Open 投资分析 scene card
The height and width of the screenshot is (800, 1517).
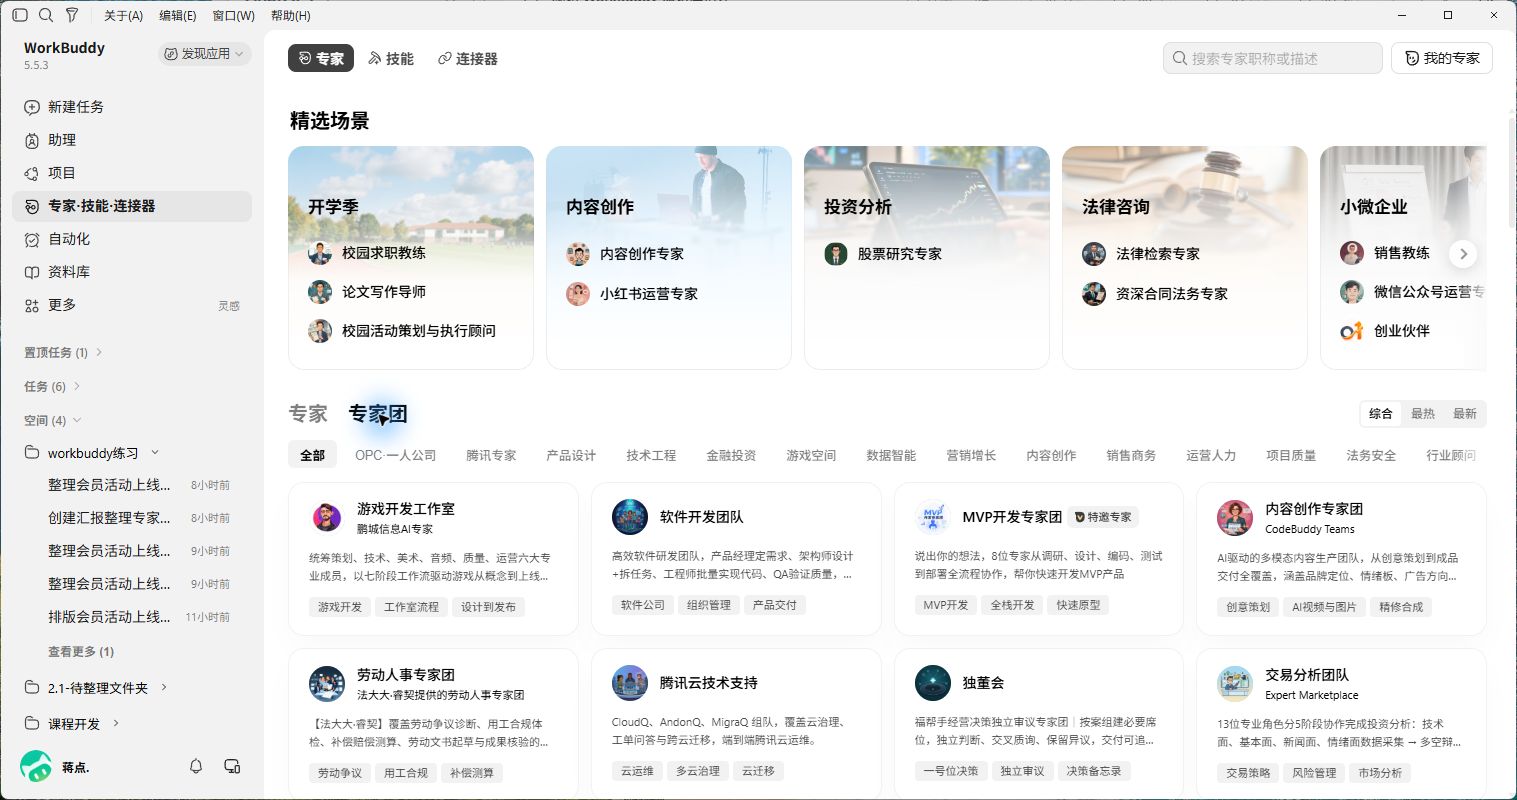coord(927,258)
